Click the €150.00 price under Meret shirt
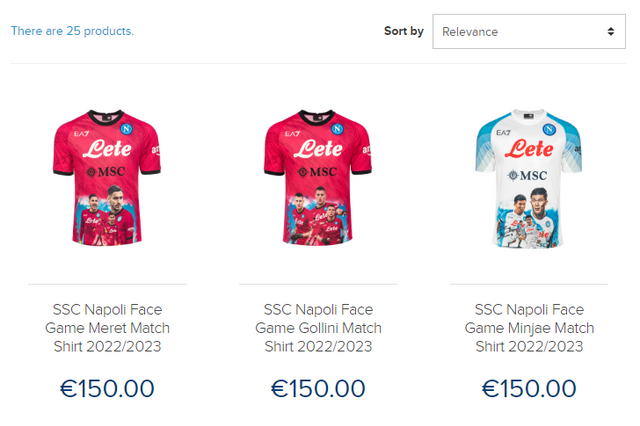The width and height of the screenshot is (640, 426). pos(107,388)
